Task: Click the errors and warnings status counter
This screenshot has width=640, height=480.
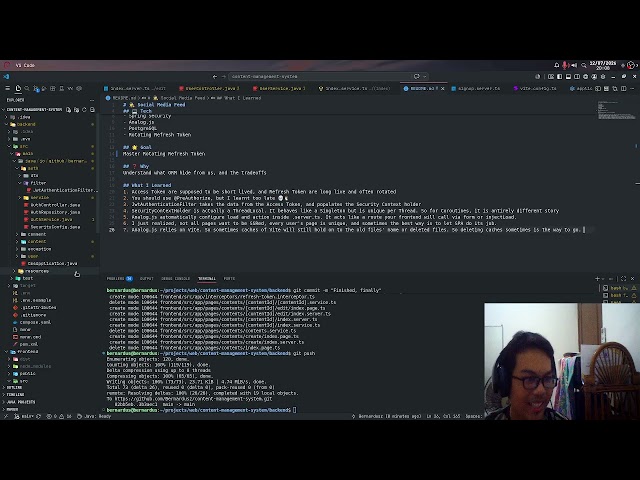Action: click(x=59, y=416)
